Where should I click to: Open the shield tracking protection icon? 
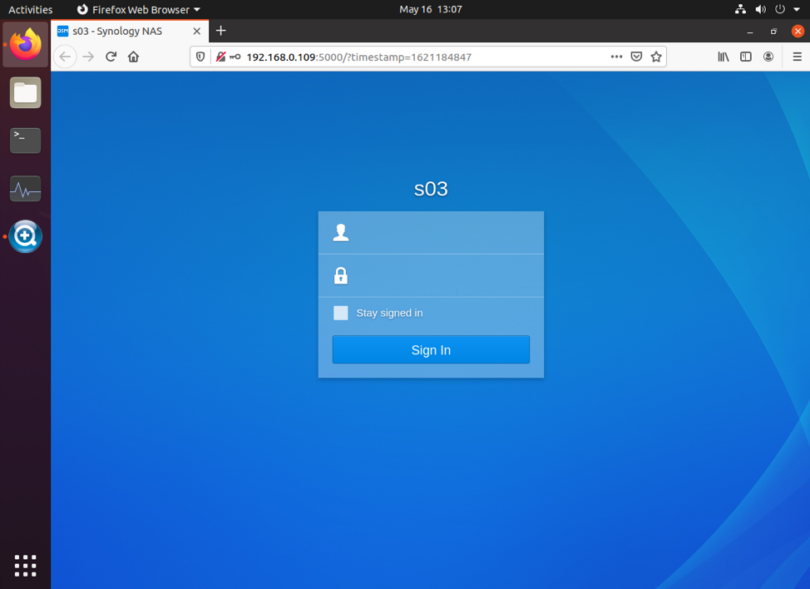tap(201, 56)
